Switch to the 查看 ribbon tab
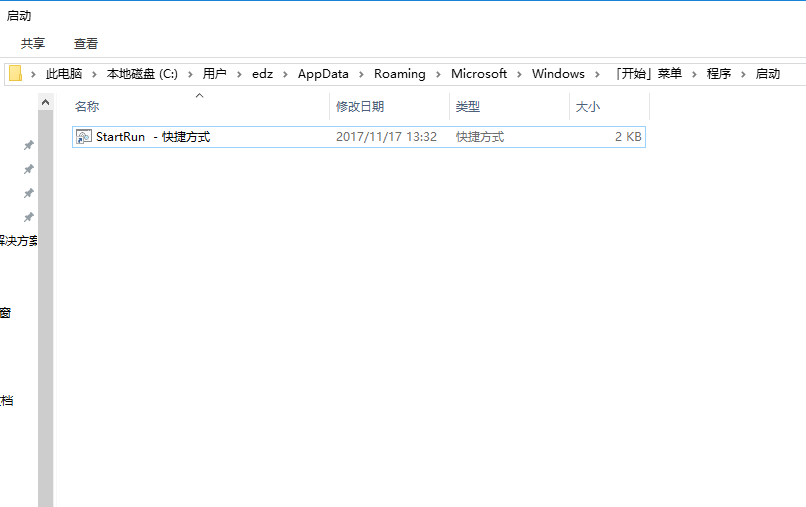The image size is (806, 507). pyautogui.click(x=86, y=43)
